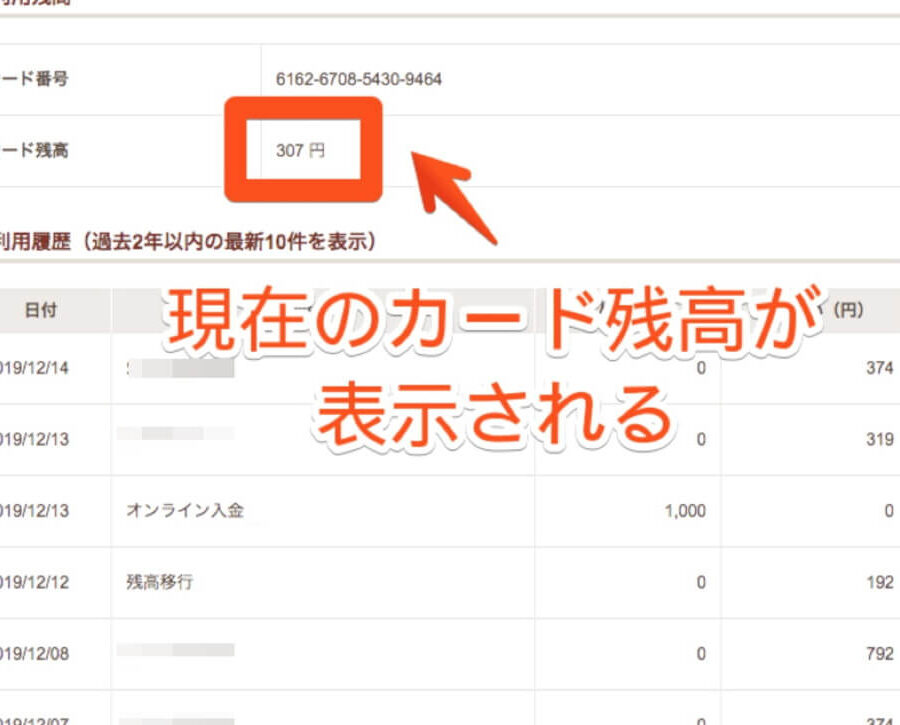
Task: Select the 2019/12/12 date cell
Action: point(36,582)
